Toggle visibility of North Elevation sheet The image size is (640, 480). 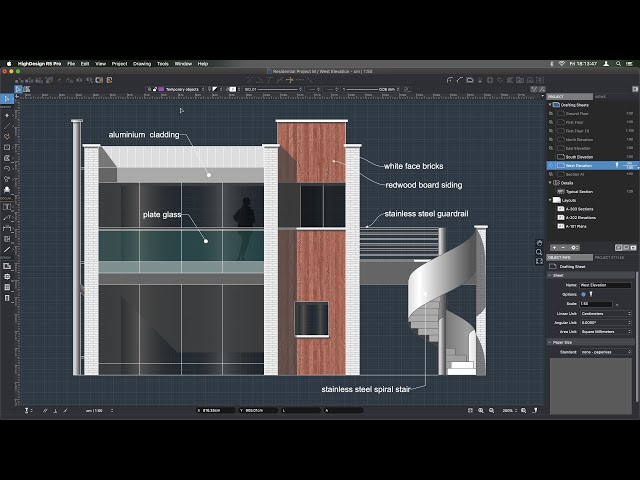pyautogui.click(x=551, y=140)
